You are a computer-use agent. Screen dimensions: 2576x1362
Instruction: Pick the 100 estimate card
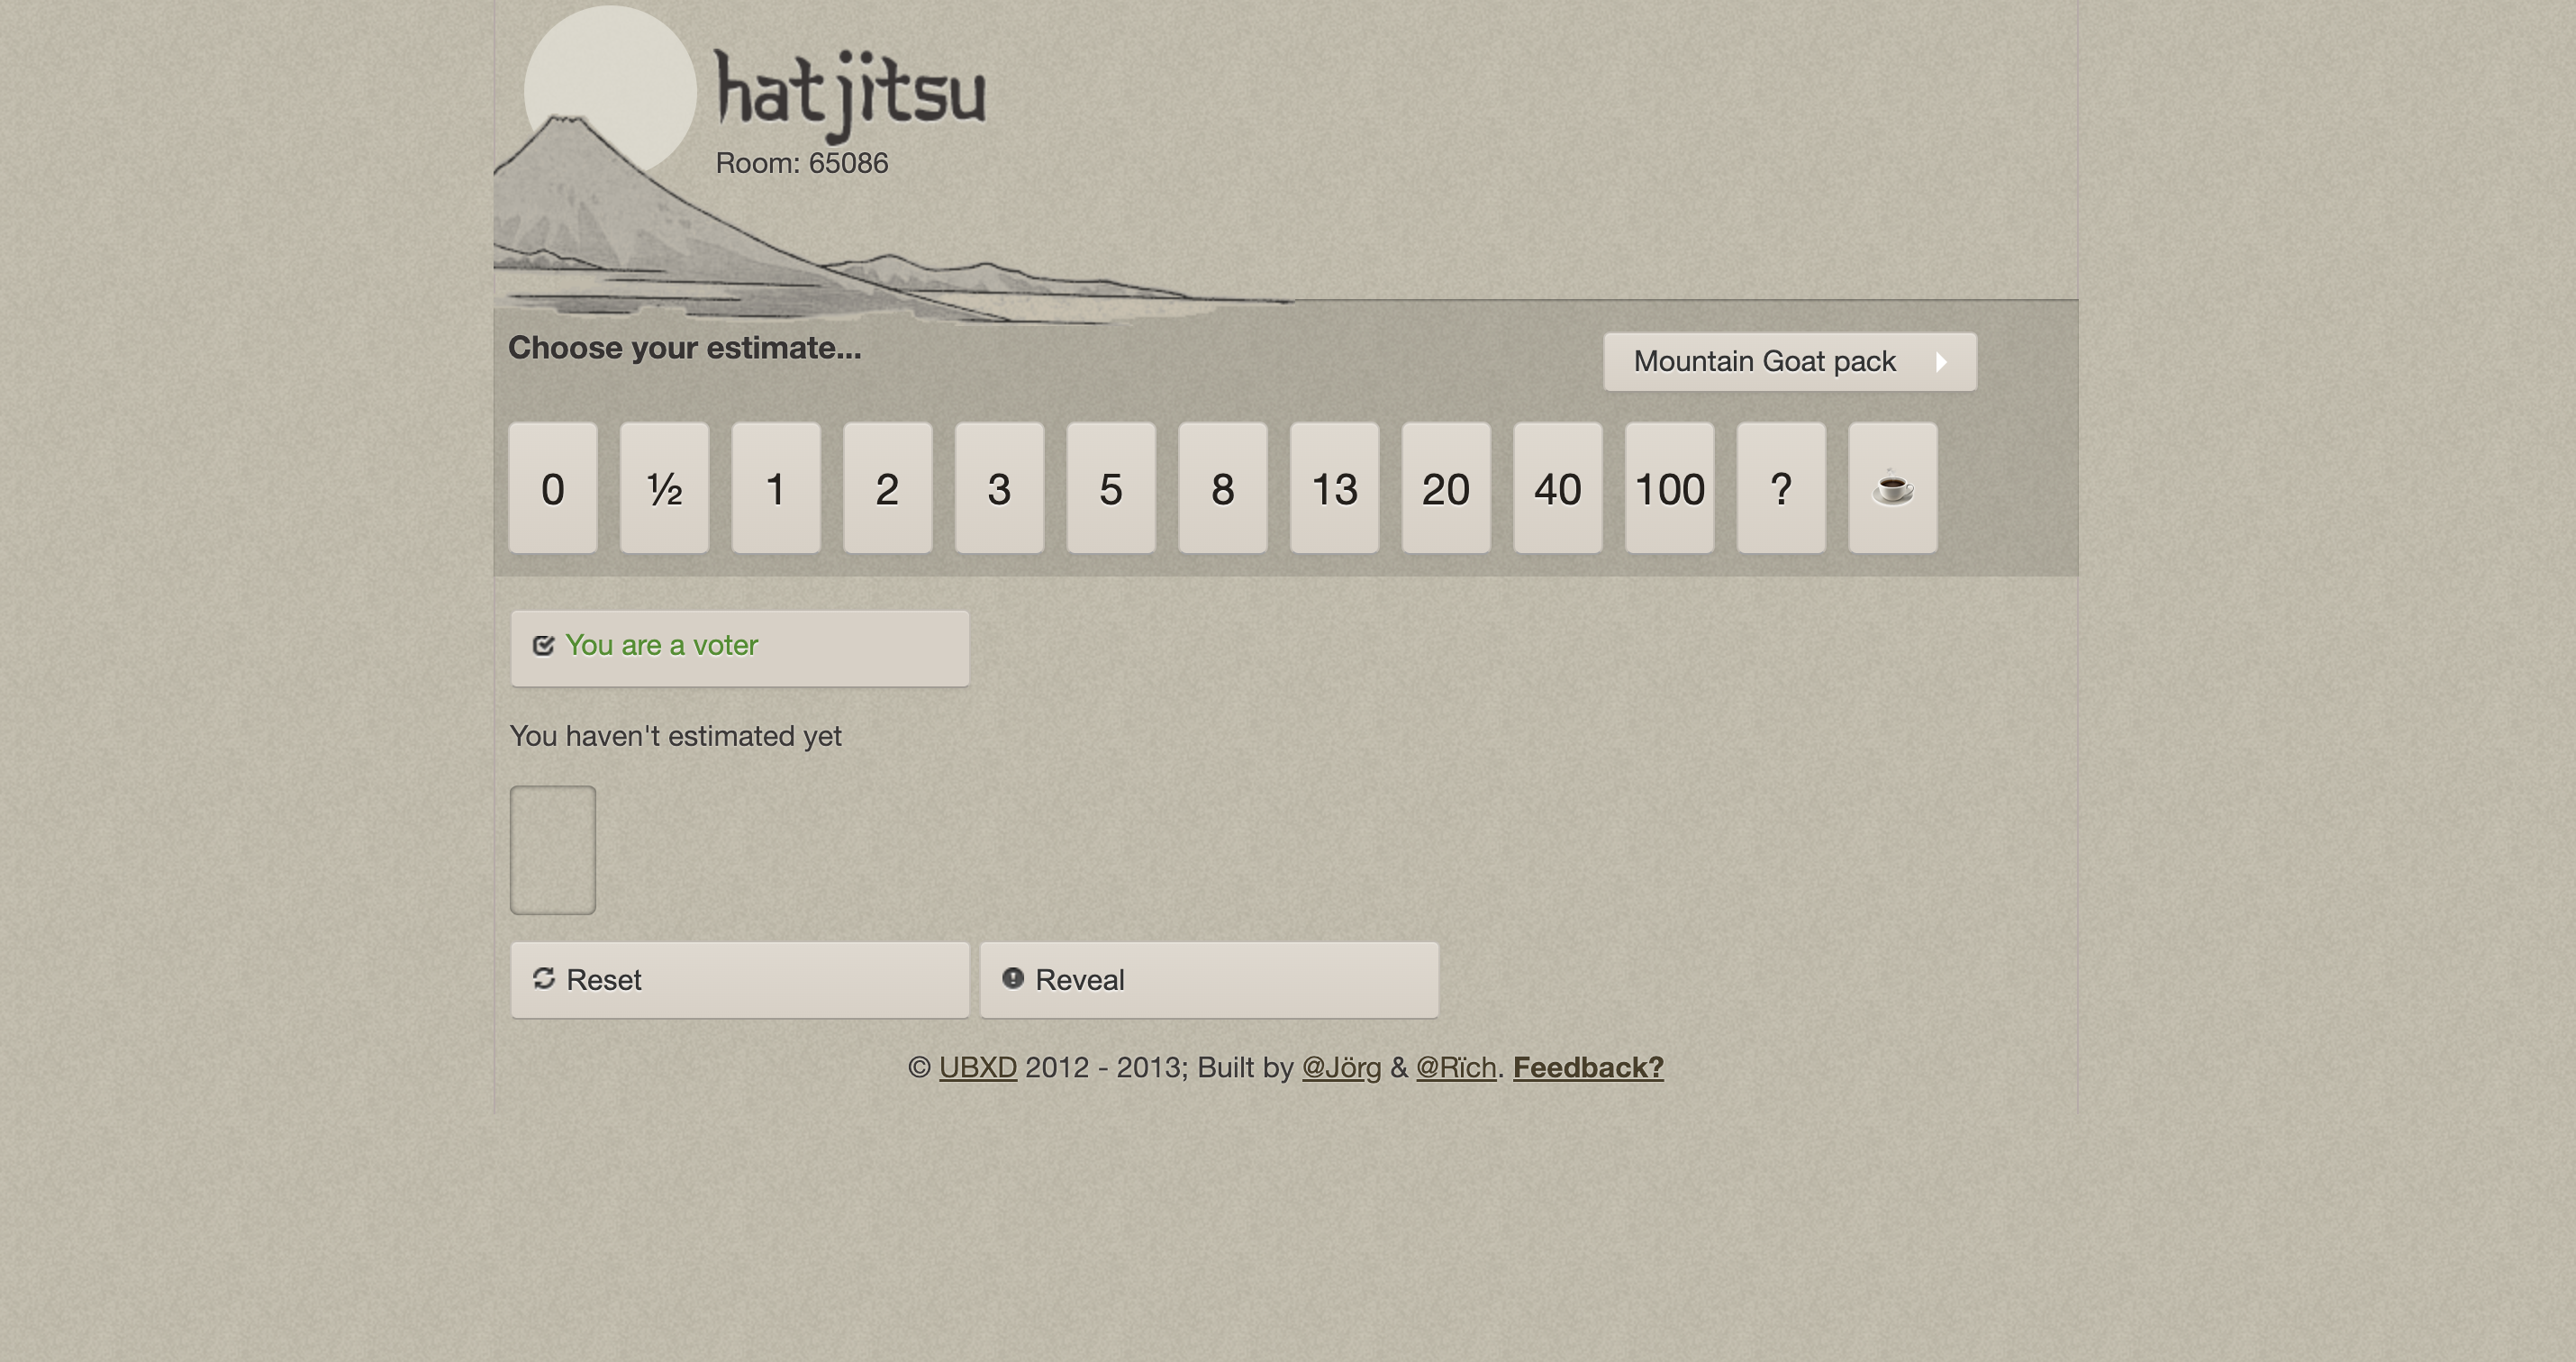pyautogui.click(x=1669, y=488)
